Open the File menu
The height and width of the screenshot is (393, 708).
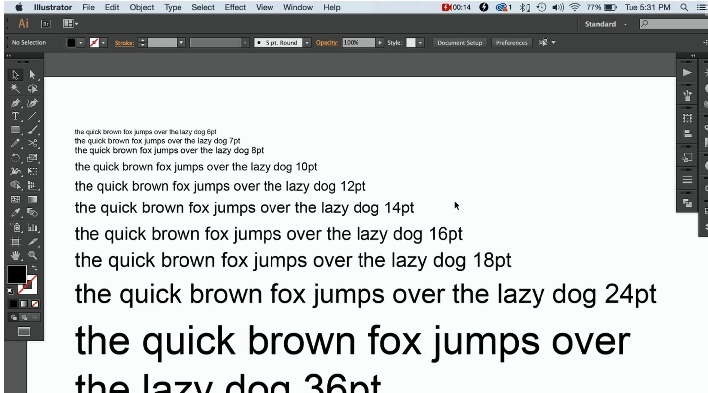[x=88, y=7]
